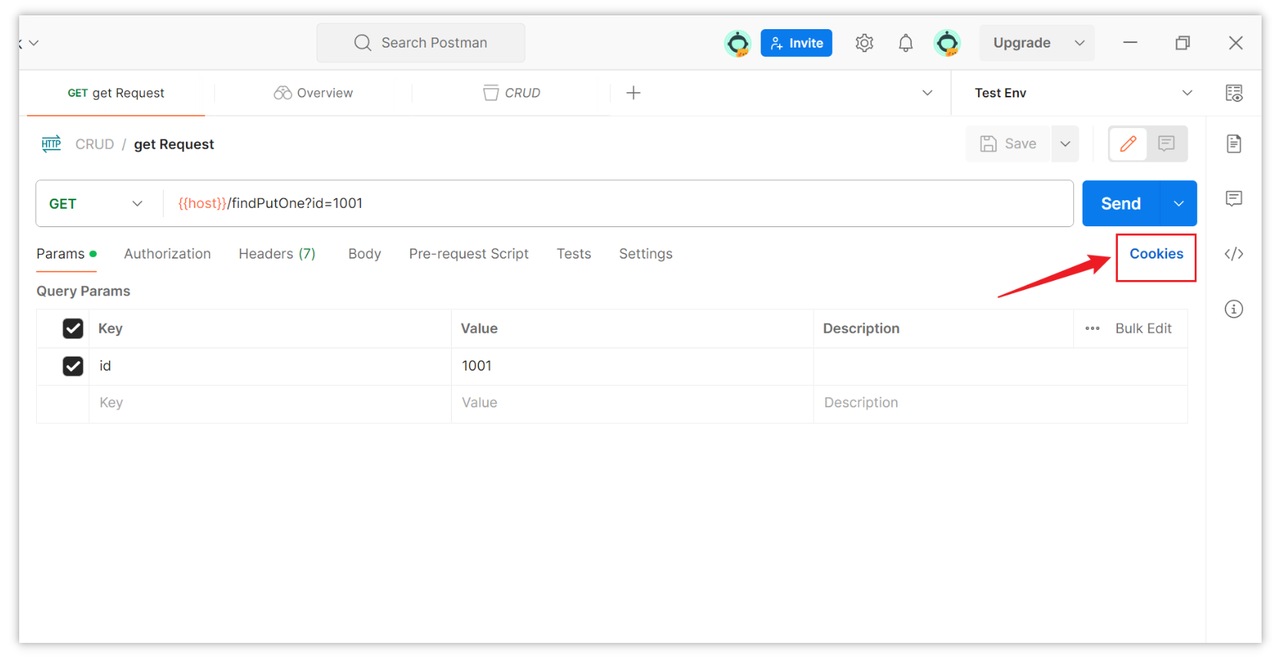Open the Cookies link

(1156, 254)
